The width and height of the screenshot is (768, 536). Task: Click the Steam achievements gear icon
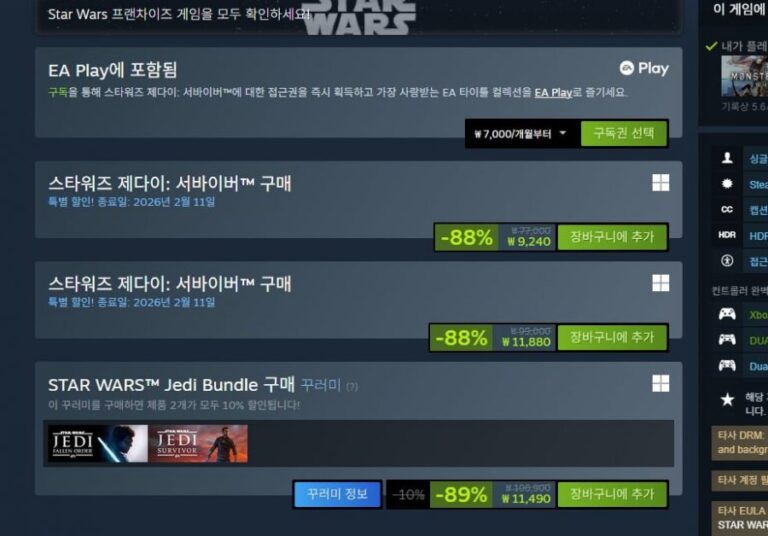coord(727,184)
